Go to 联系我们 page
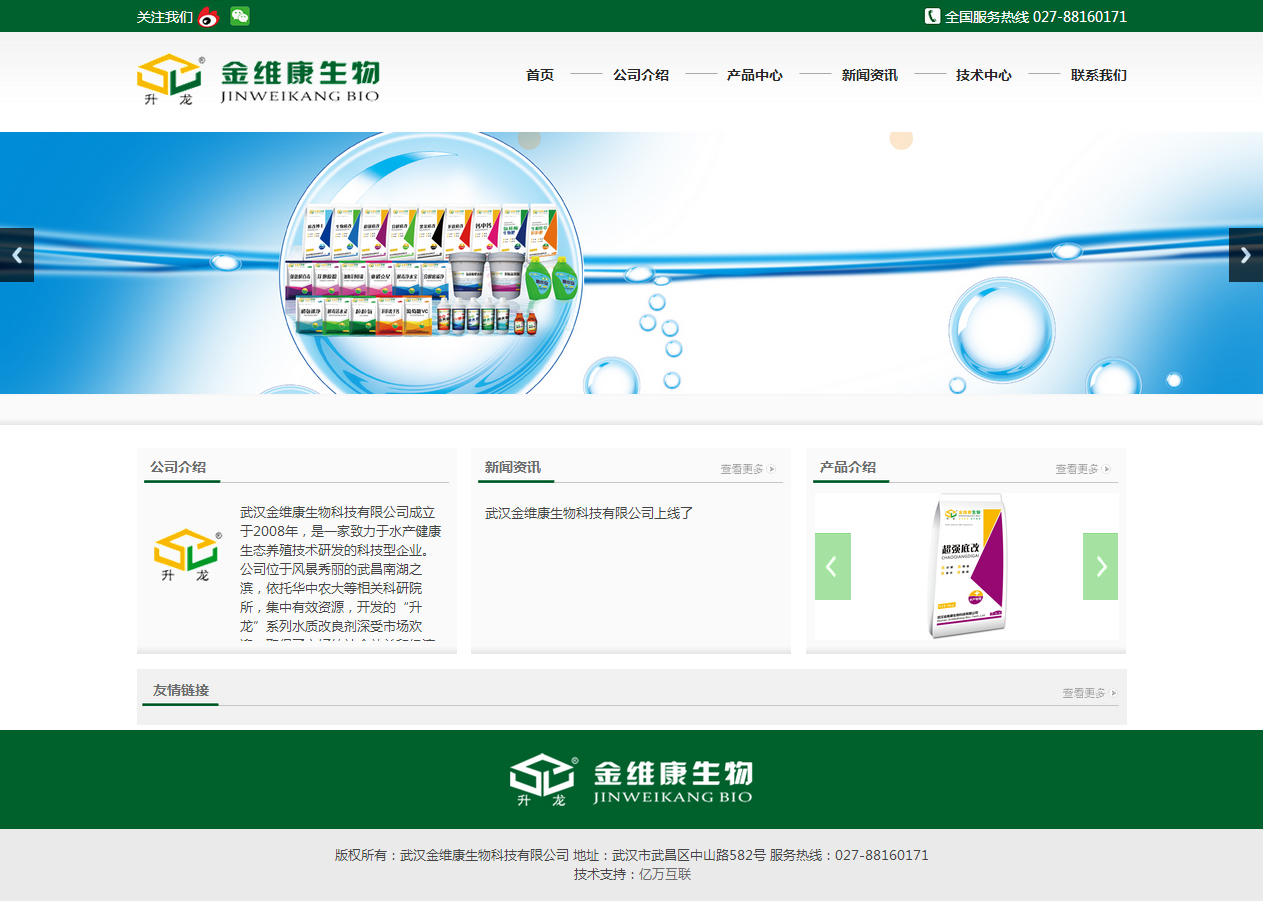Viewport: 1263px width, 901px height. (x=1098, y=75)
